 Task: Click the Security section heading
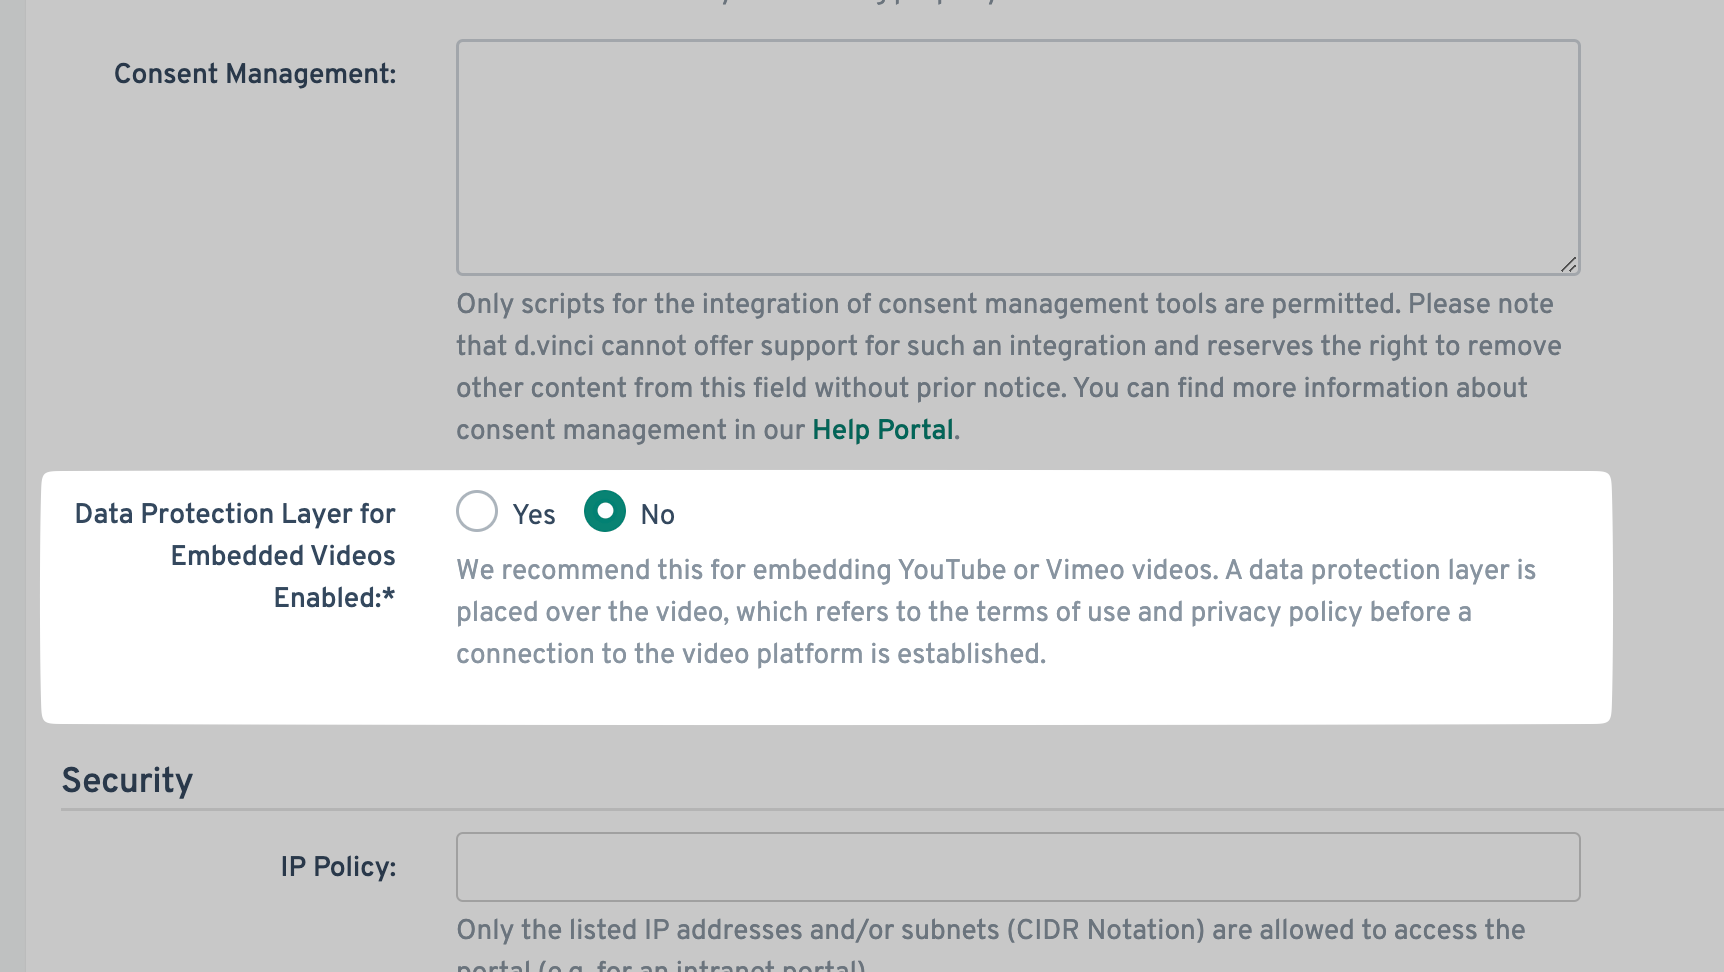tap(127, 781)
